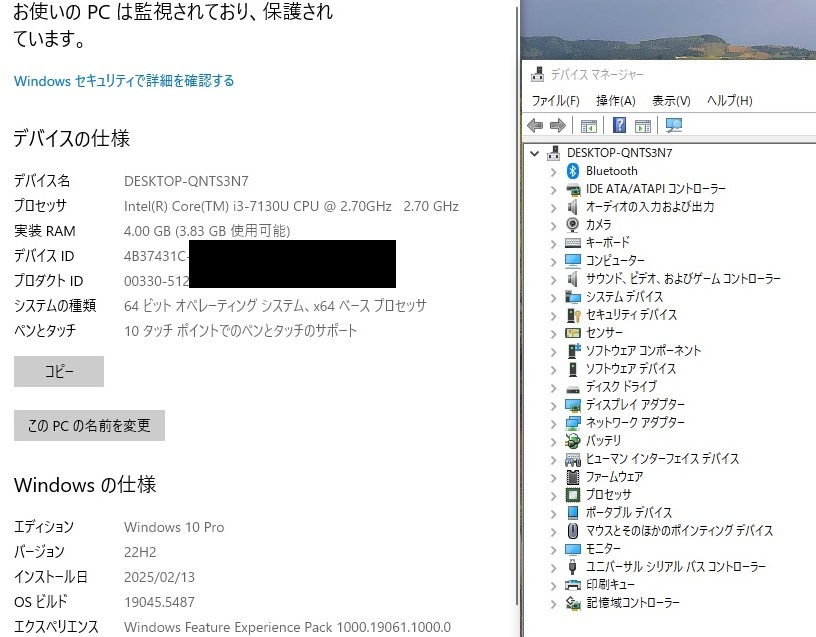Click the Windows 10 Pro edition value
The image size is (816, 637).
click(x=174, y=527)
